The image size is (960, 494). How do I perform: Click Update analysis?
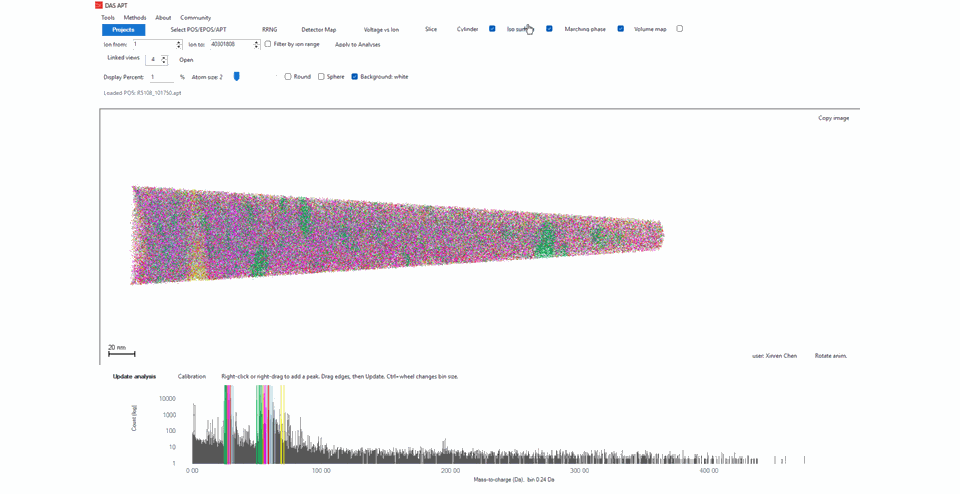pos(134,376)
